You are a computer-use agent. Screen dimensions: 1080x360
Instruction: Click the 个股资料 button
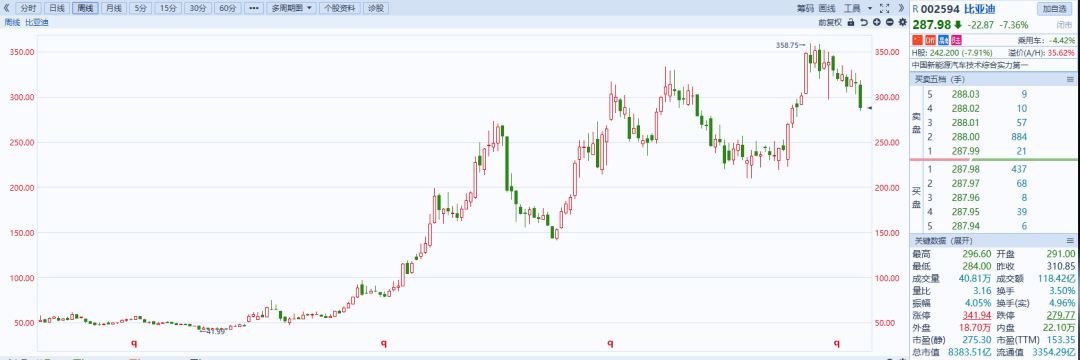pyautogui.click(x=340, y=8)
